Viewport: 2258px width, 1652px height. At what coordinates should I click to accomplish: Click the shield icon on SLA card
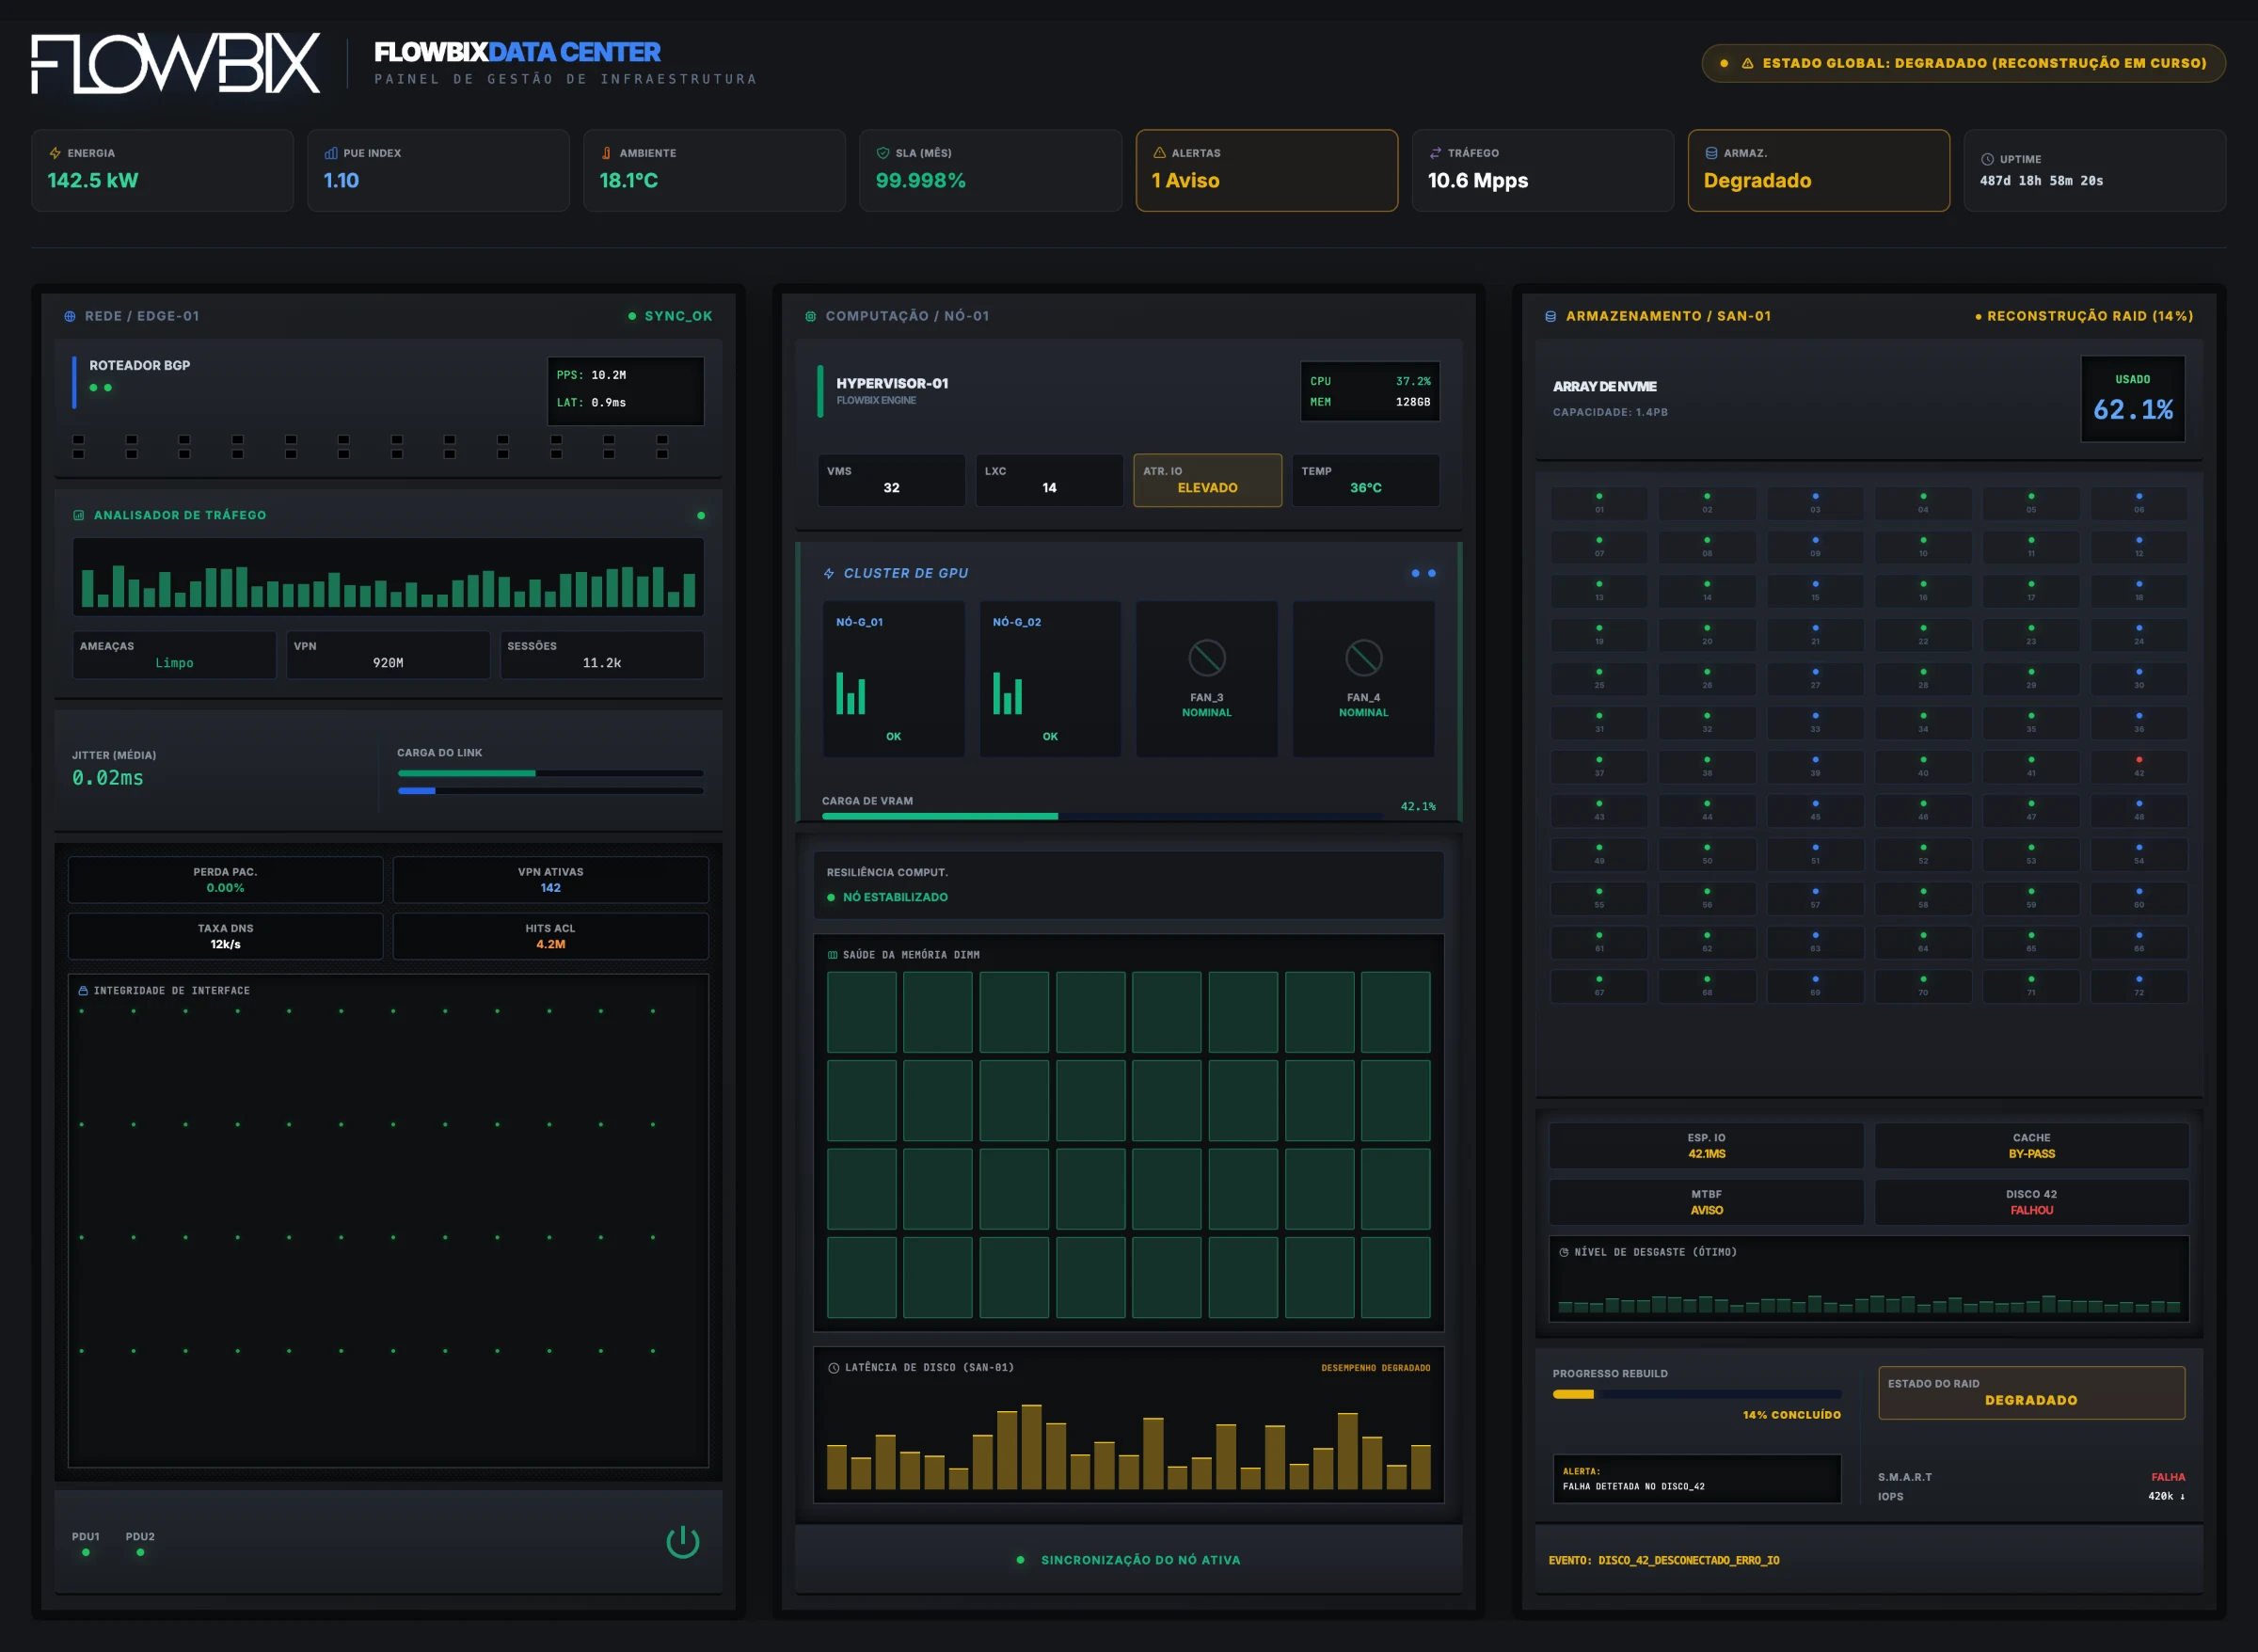point(883,153)
